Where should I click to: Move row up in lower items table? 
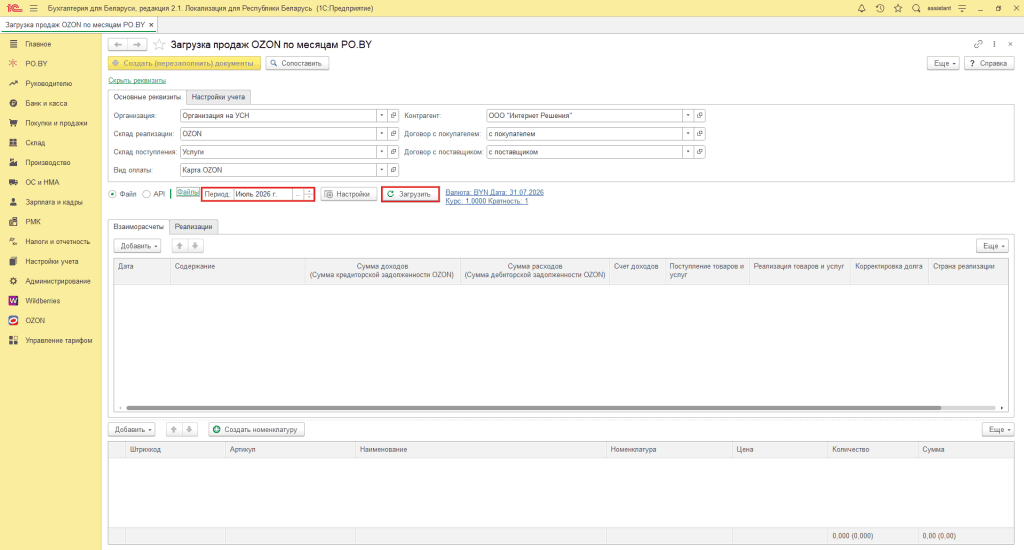tap(174, 430)
